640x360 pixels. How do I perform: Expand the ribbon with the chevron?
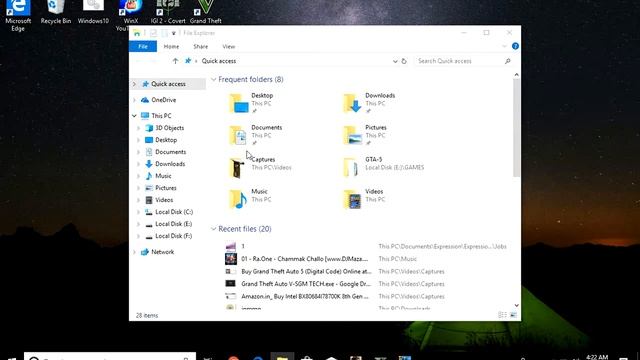(x=504, y=47)
